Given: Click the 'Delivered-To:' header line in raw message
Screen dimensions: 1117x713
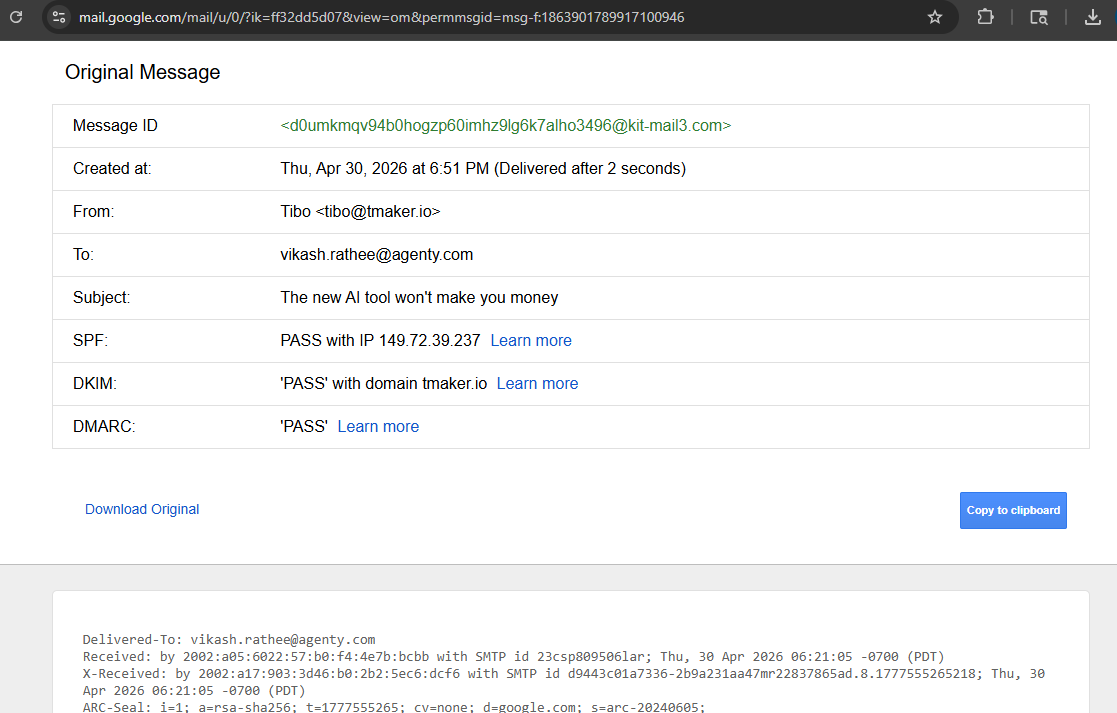Looking at the screenshot, I should tap(229, 640).
